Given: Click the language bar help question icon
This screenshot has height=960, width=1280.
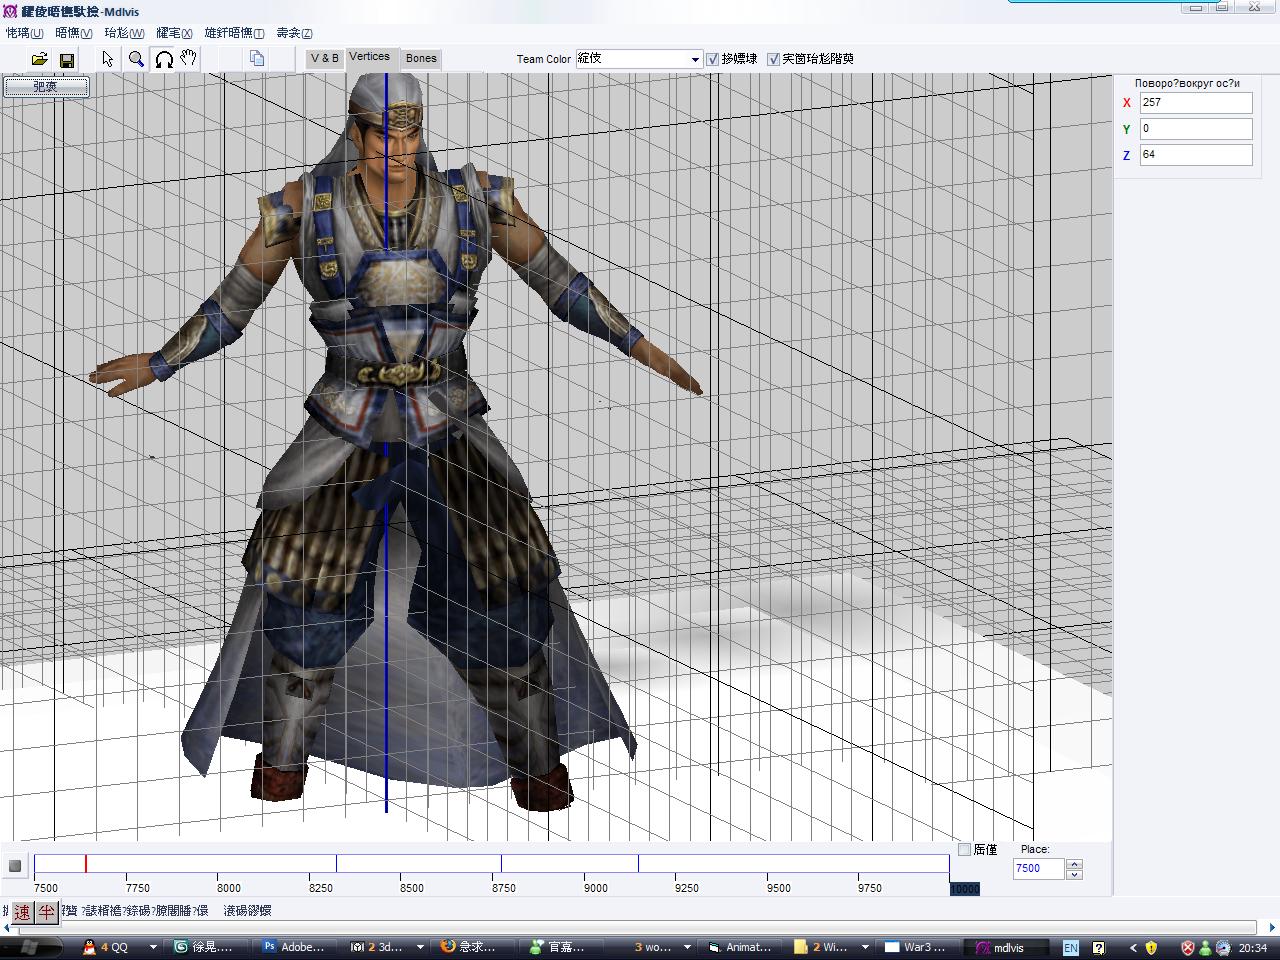Looking at the screenshot, I should 1097,947.
